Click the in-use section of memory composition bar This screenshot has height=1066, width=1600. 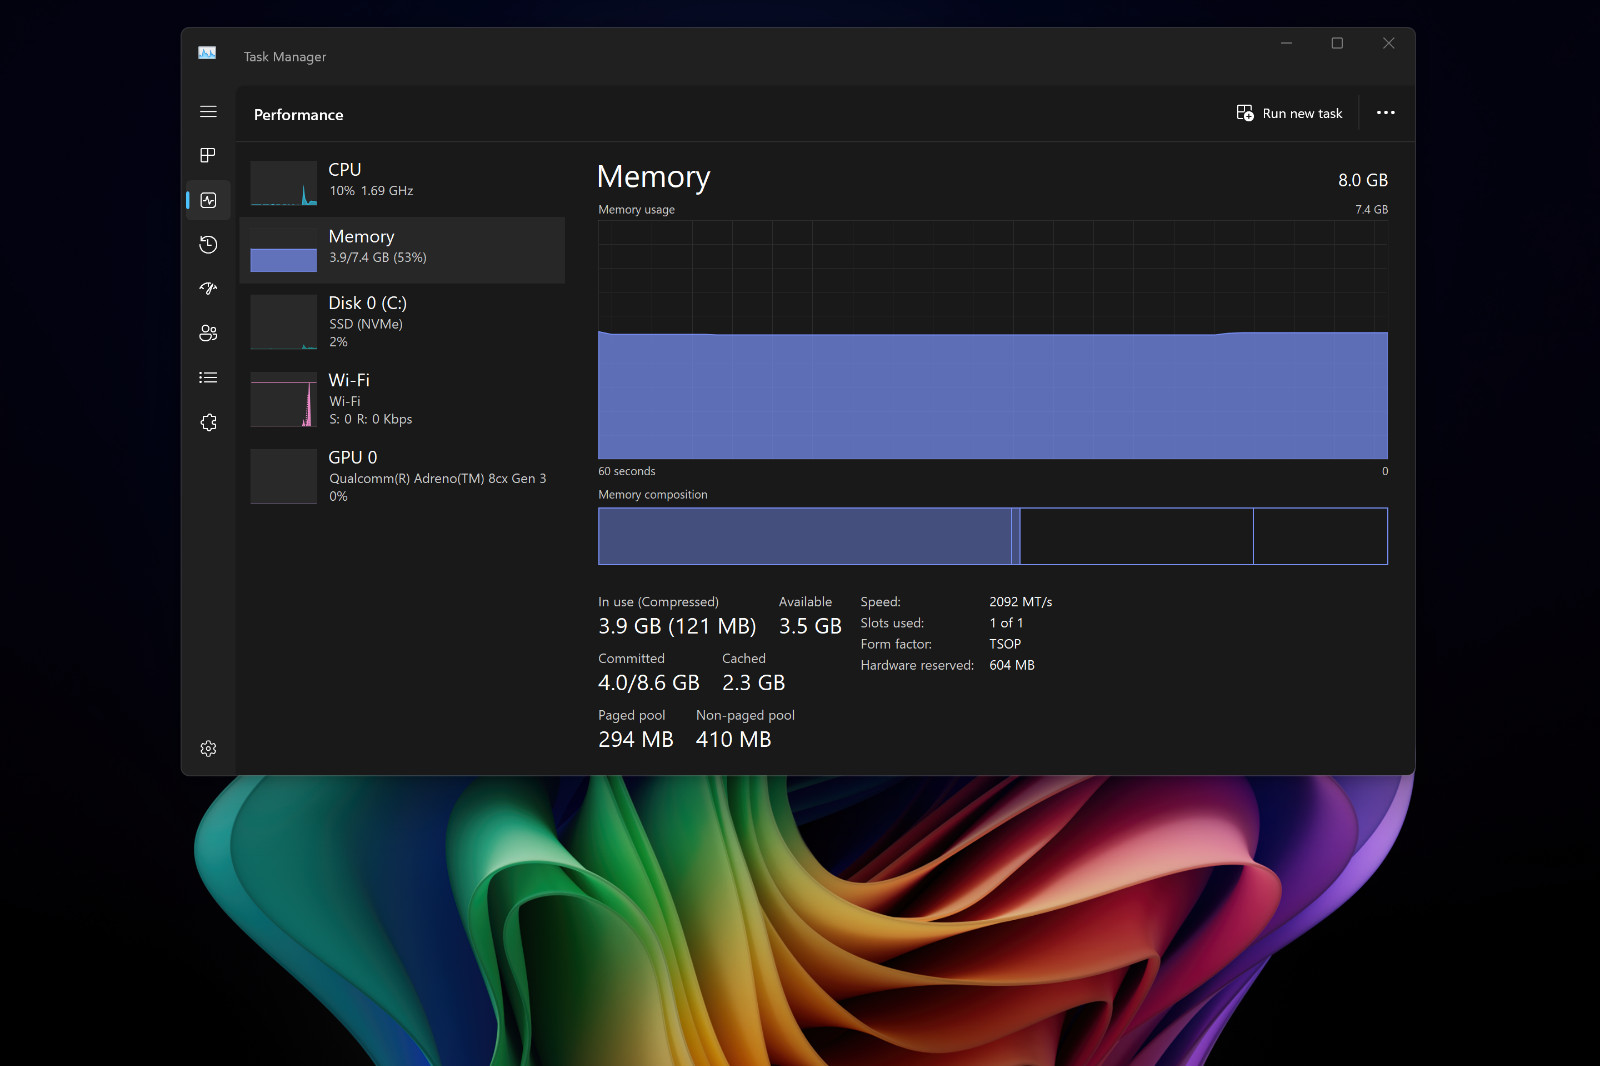[805, 536]
